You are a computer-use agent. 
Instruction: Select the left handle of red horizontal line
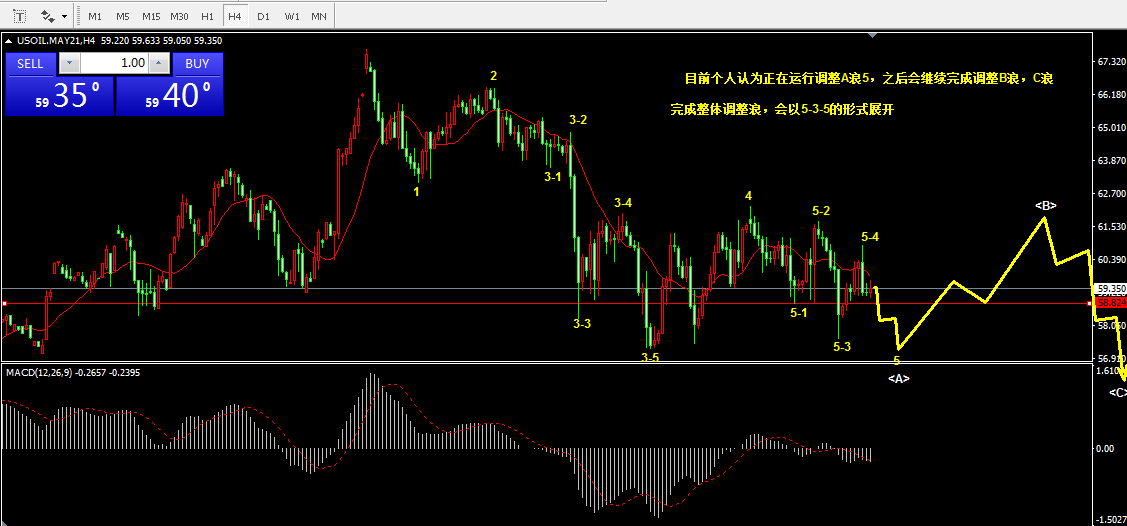tap(4, 303)
